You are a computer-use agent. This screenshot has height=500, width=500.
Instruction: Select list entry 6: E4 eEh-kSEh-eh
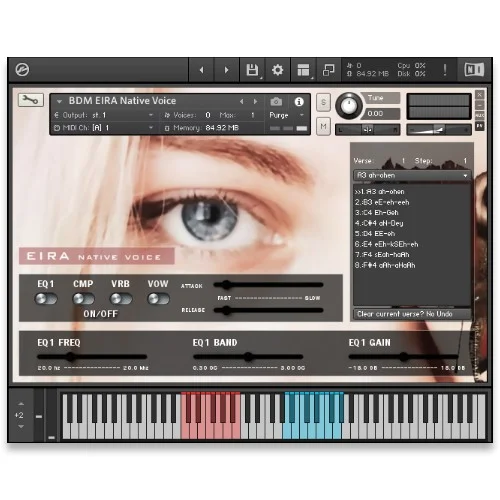412,244
